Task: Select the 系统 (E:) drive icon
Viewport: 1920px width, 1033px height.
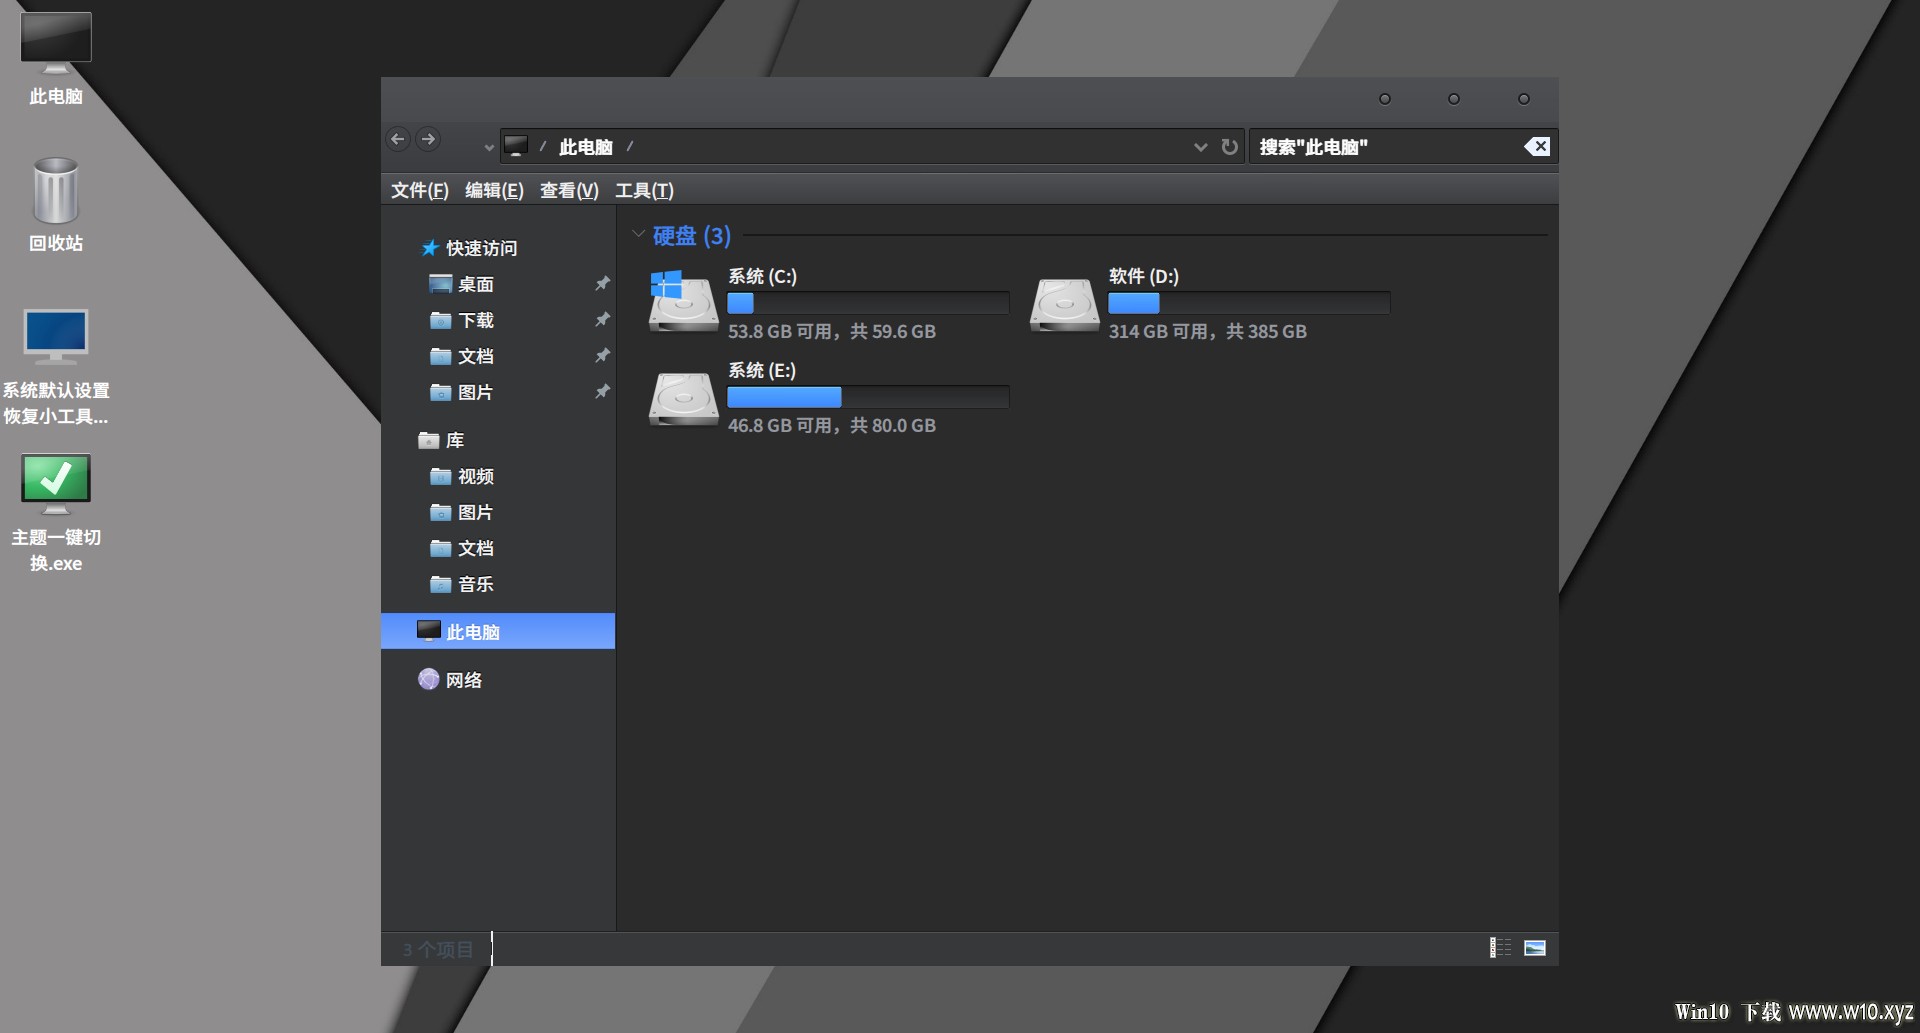Action: coord(683,398)
